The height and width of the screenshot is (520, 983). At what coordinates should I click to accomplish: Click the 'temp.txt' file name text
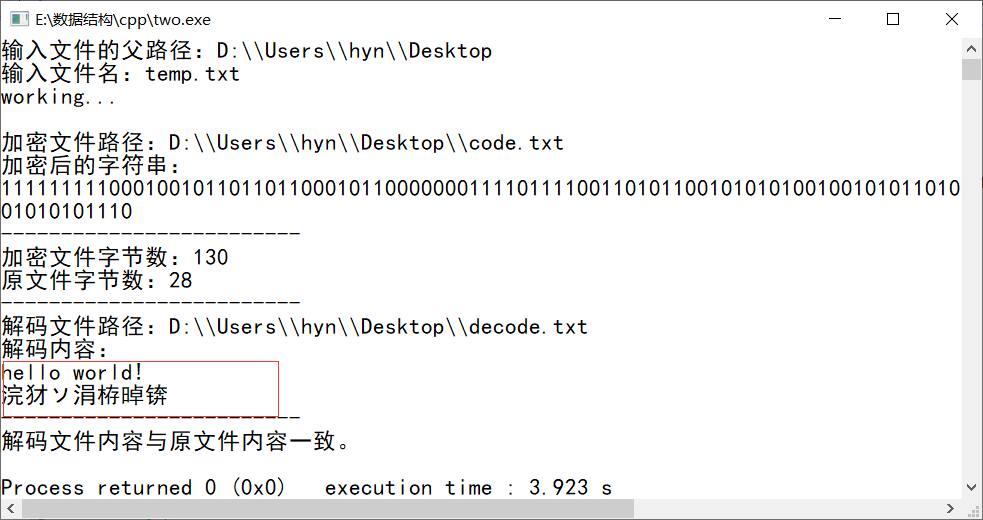coord(192,74)
